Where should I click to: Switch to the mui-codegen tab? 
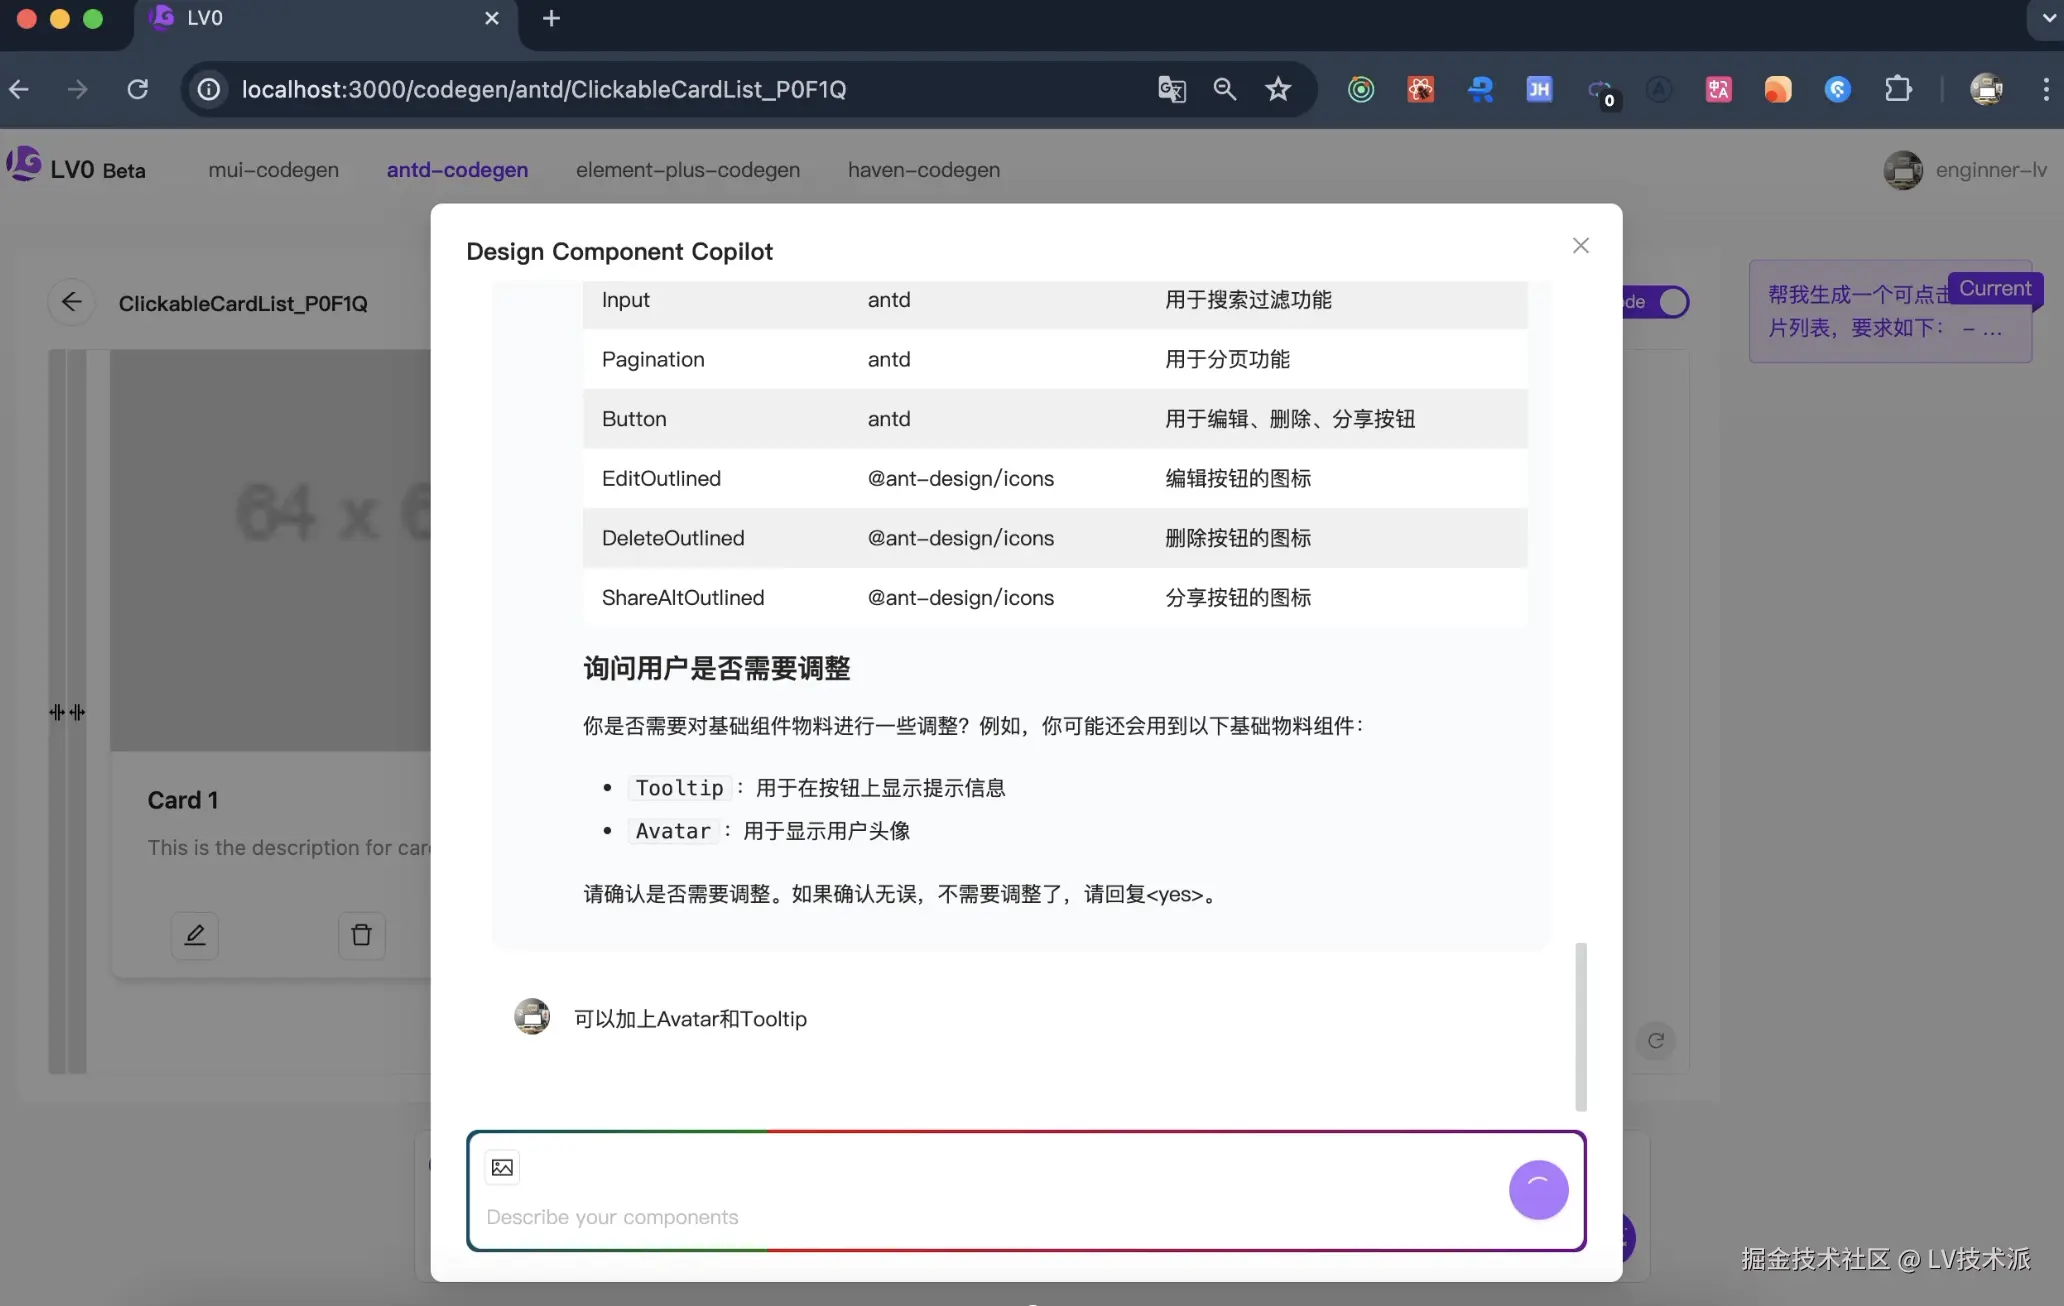273,170
